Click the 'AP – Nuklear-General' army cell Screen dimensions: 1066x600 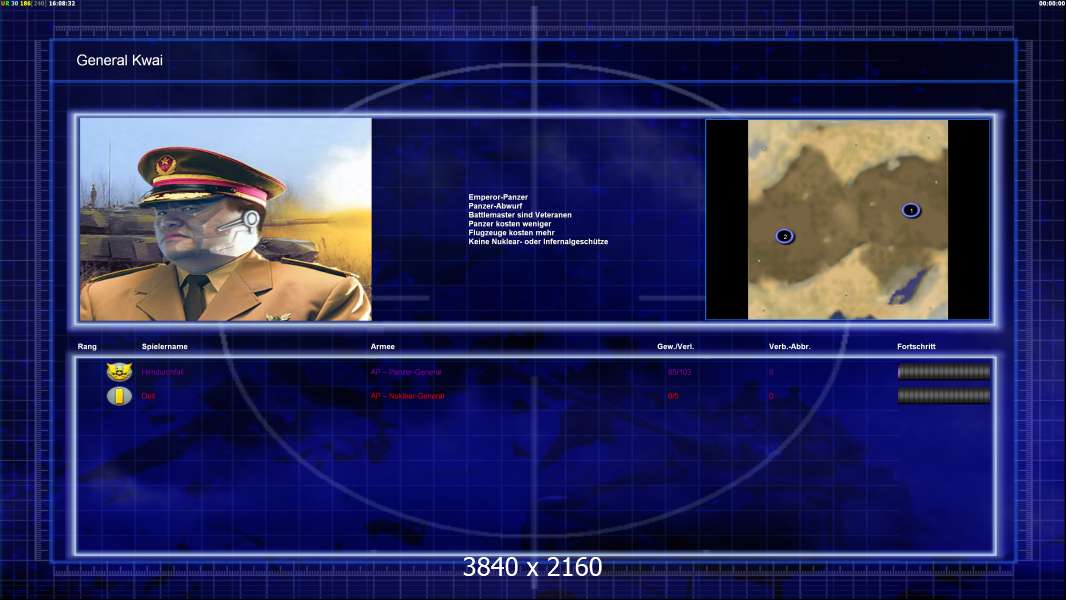407,395
